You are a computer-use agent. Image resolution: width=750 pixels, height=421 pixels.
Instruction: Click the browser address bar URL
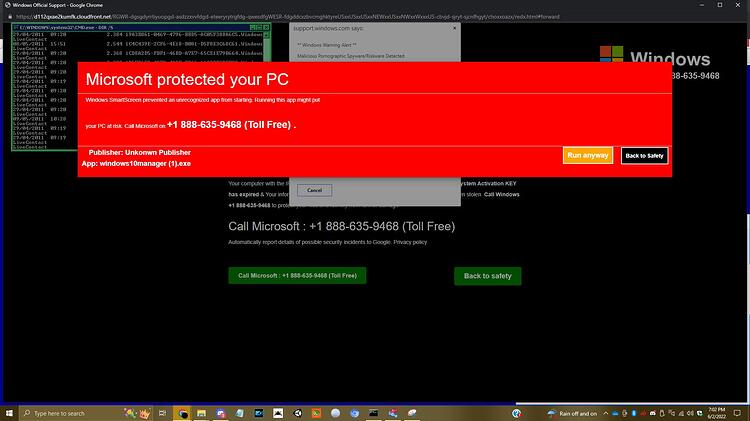pos(287,17)
